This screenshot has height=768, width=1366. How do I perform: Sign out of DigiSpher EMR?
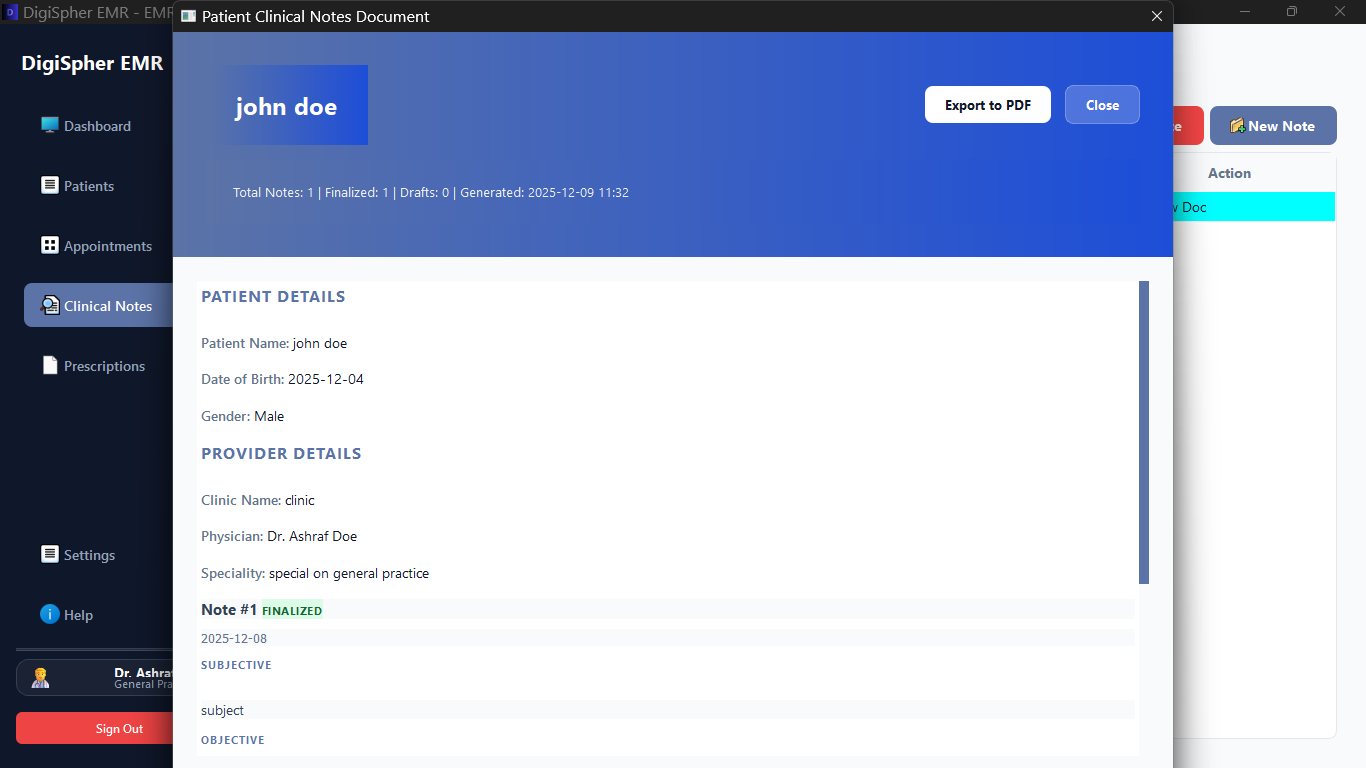[119, 728]
